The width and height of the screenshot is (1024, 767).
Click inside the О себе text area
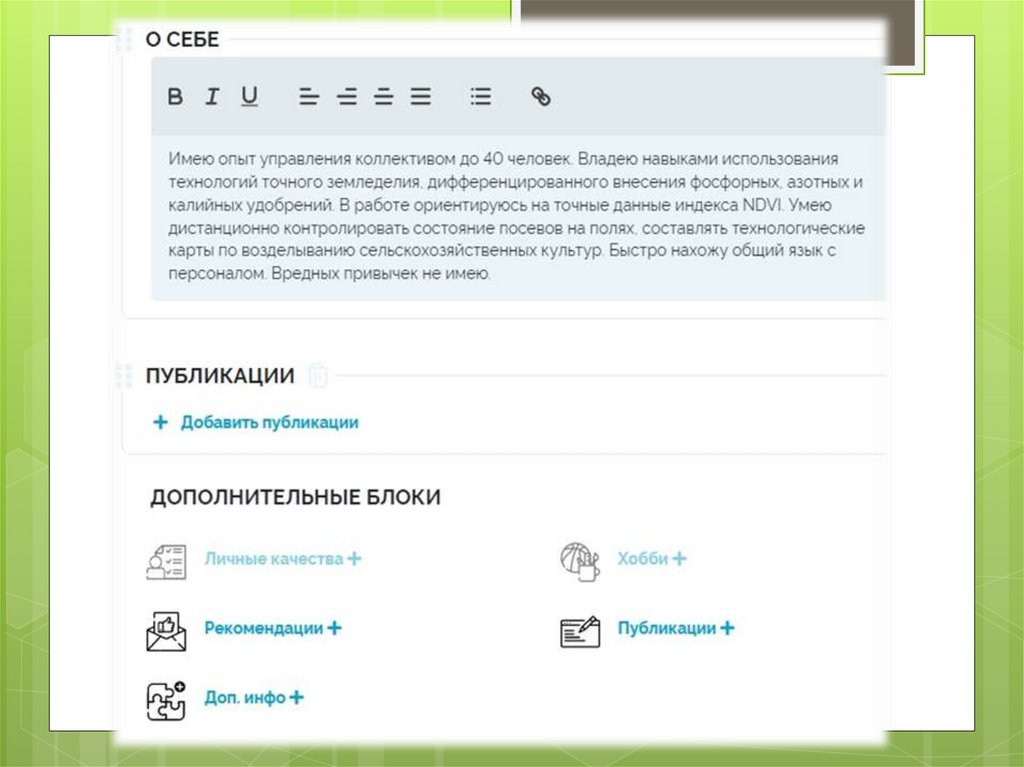click(517, 217)
